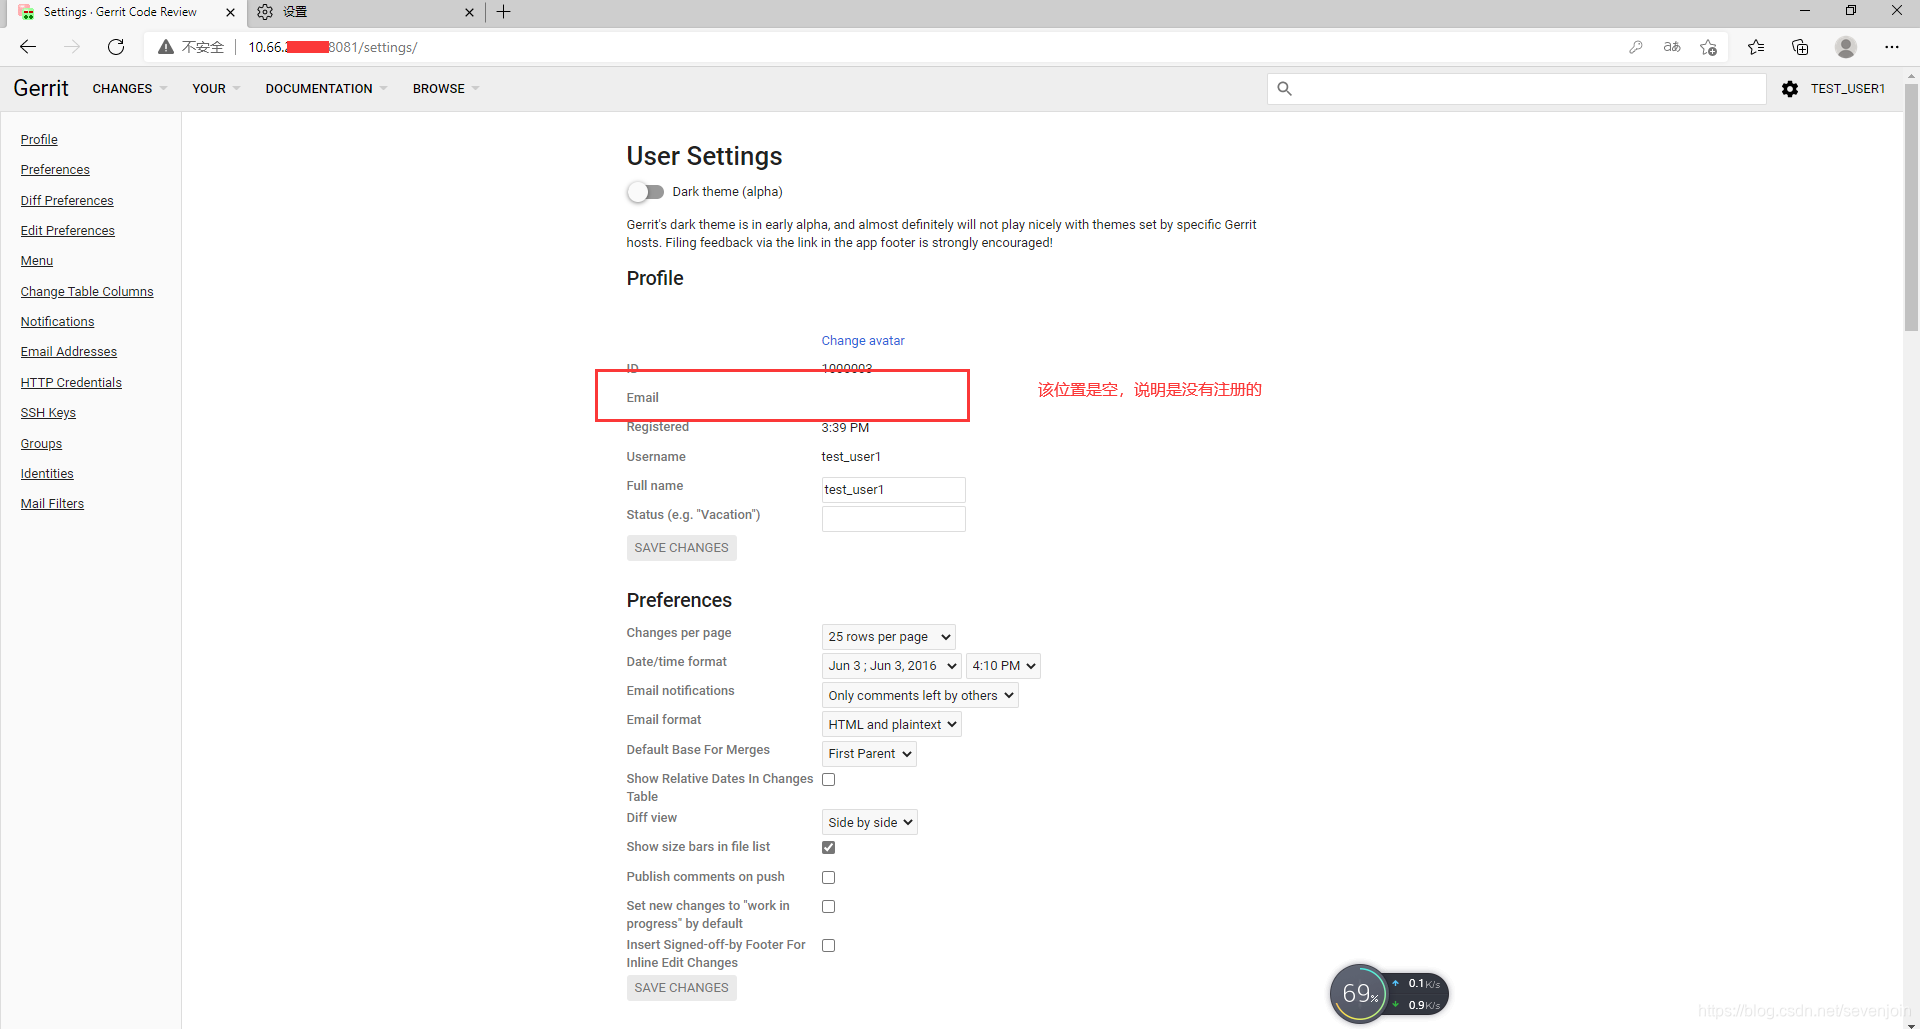Open Mail Filters sidebar link
1920x1029 pixels.
(52, 504)
